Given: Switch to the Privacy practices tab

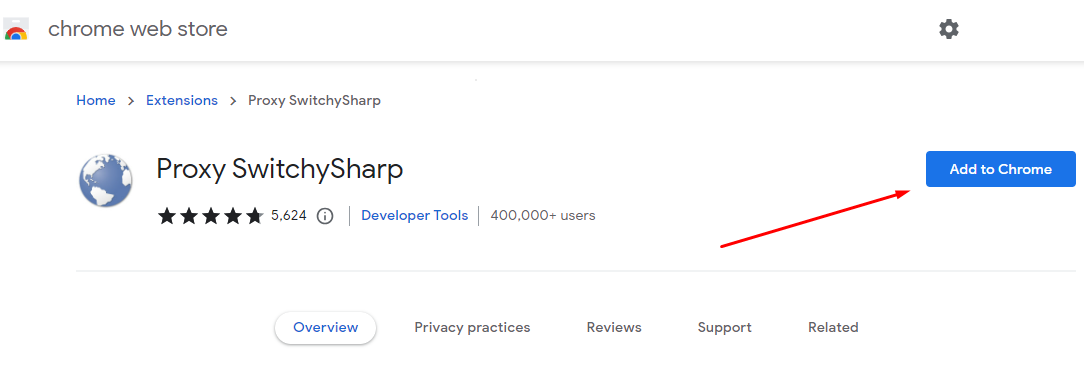Looking at the screenshot, I should [472, 327].
